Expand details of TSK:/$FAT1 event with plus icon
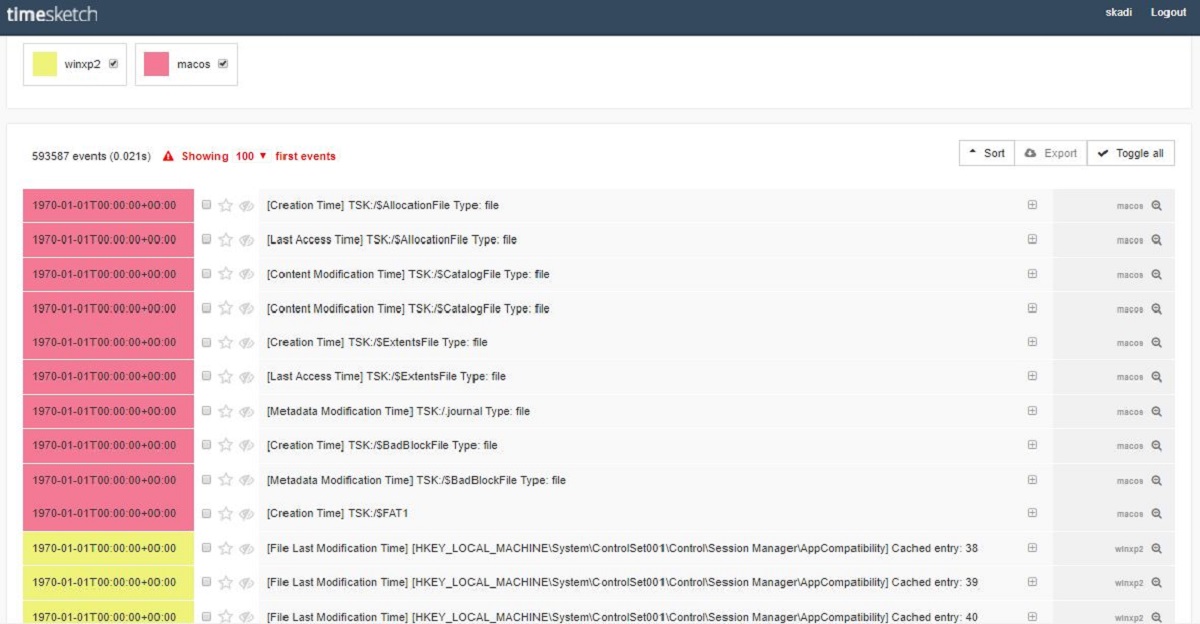 pyautogui.click(x=1032, y=513)
